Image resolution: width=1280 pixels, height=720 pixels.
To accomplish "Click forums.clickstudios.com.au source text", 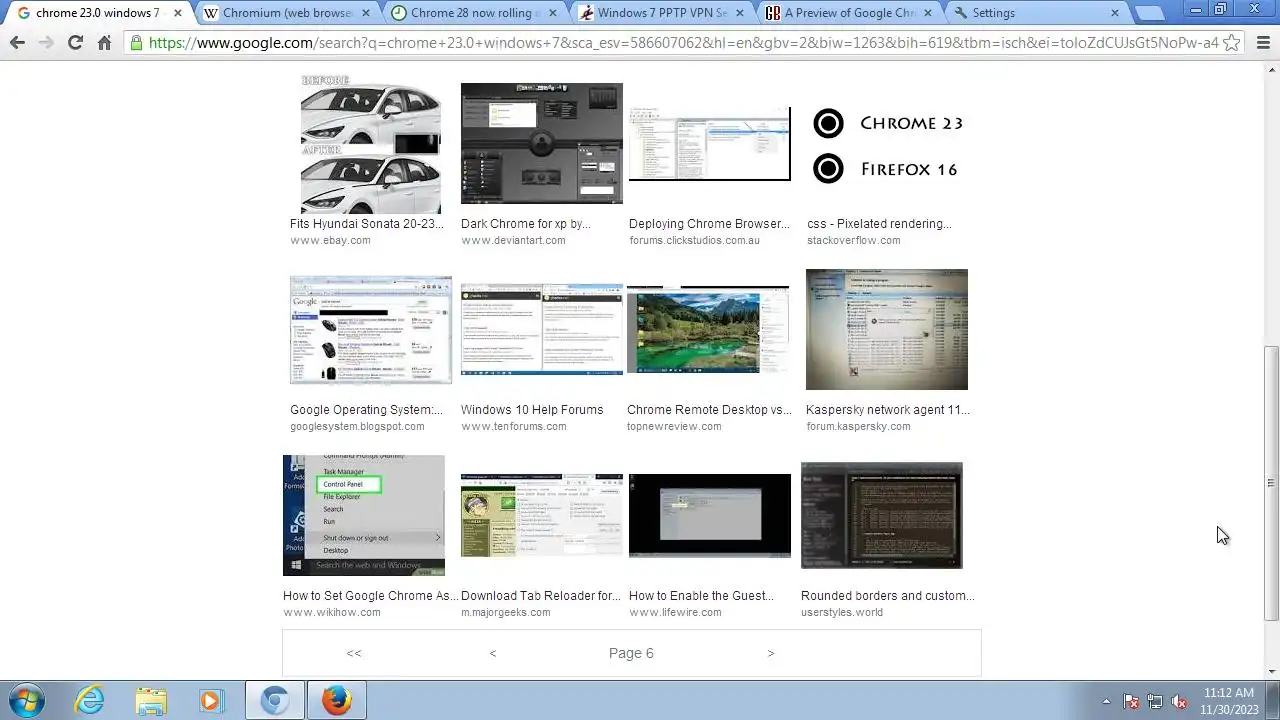I will tap(694, 240).
